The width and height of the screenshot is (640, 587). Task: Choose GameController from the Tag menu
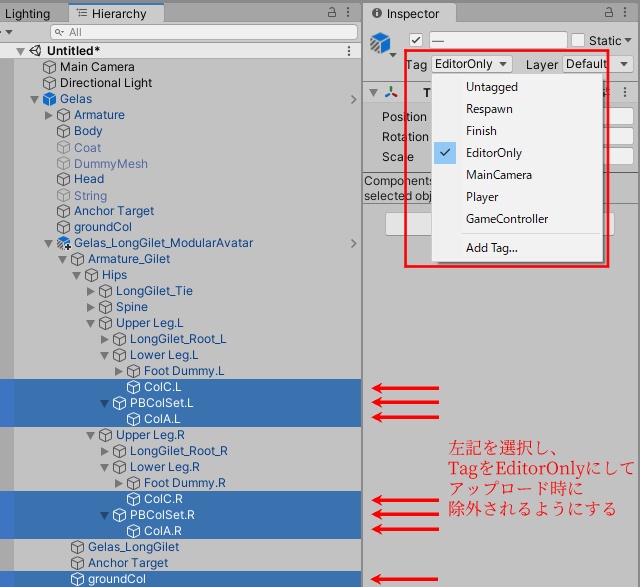point(517,219)
